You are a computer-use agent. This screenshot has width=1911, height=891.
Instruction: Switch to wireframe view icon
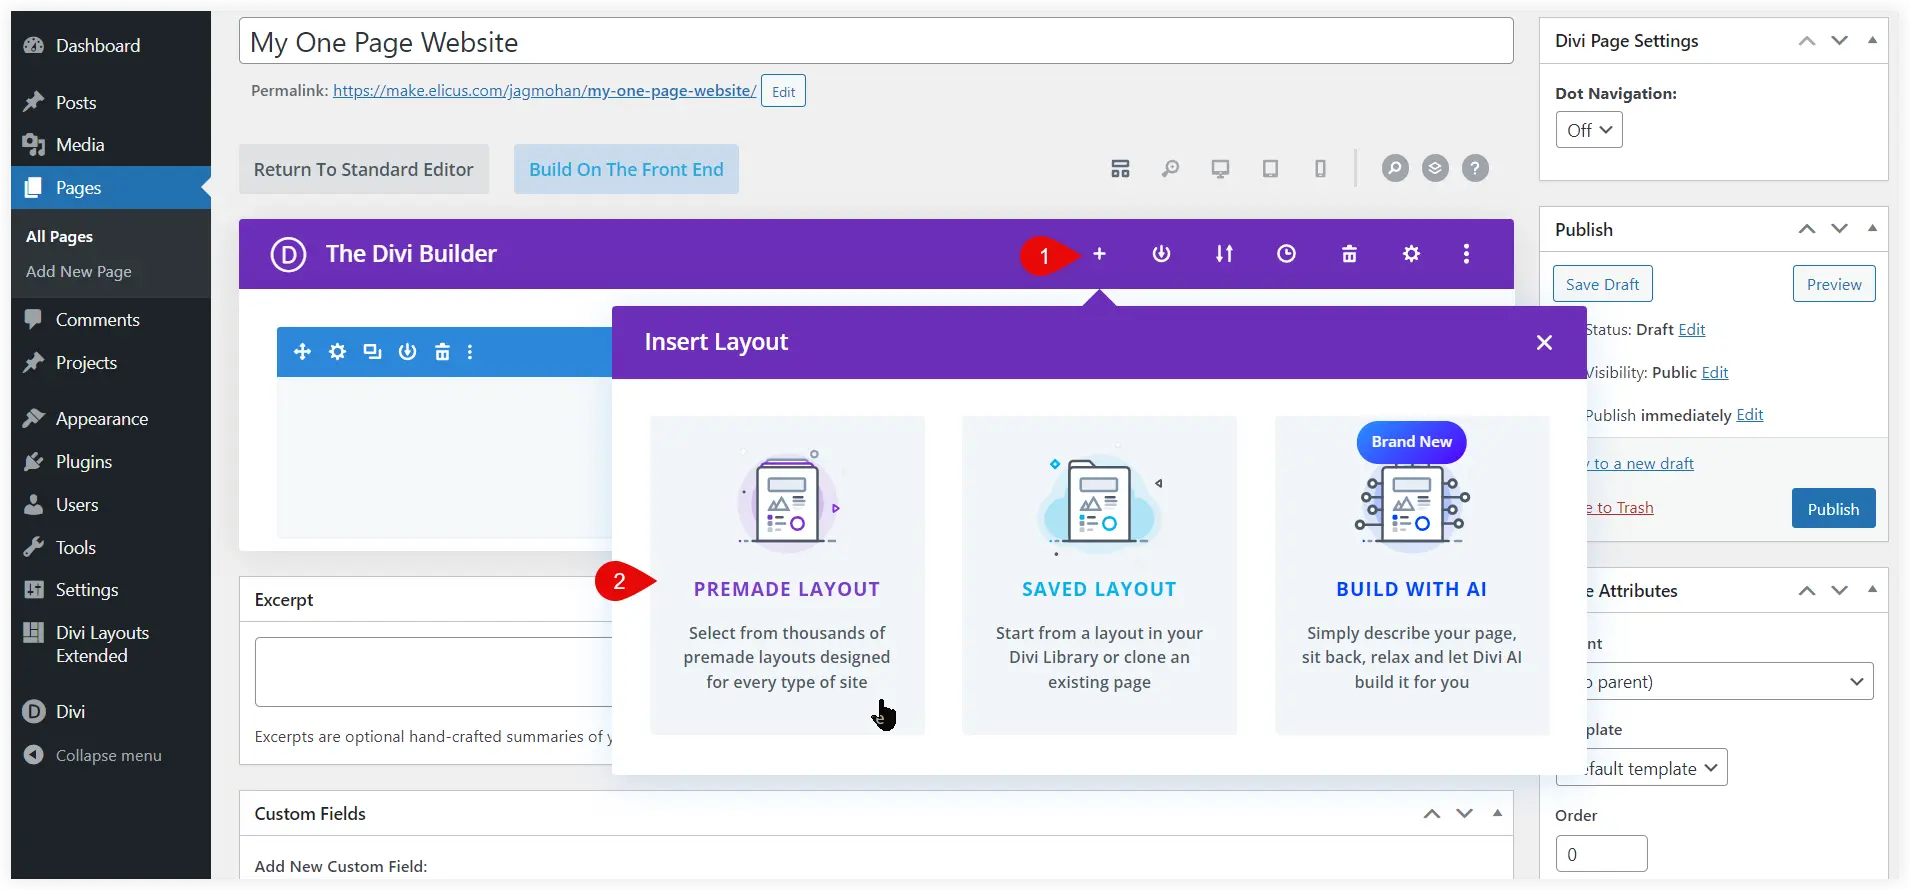coord(1120,169)
